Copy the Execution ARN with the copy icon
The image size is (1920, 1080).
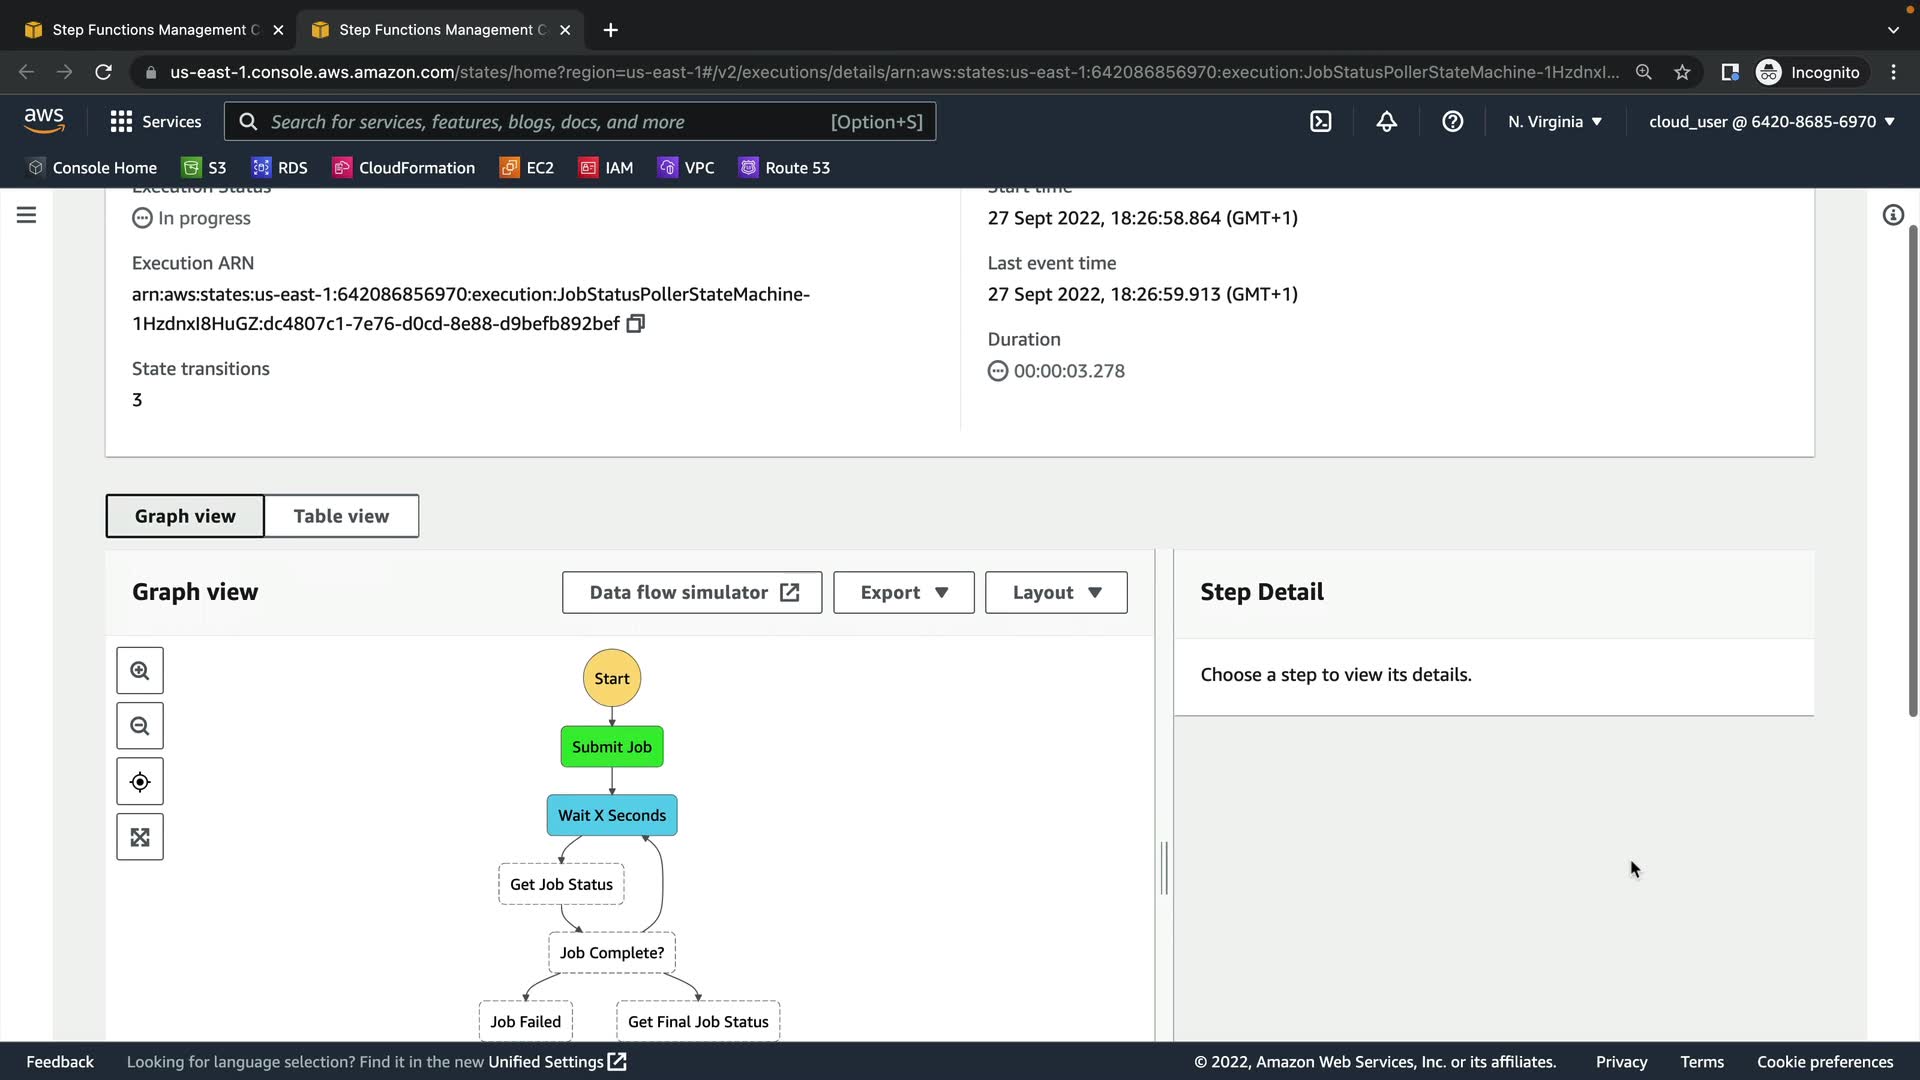point(636,324)
